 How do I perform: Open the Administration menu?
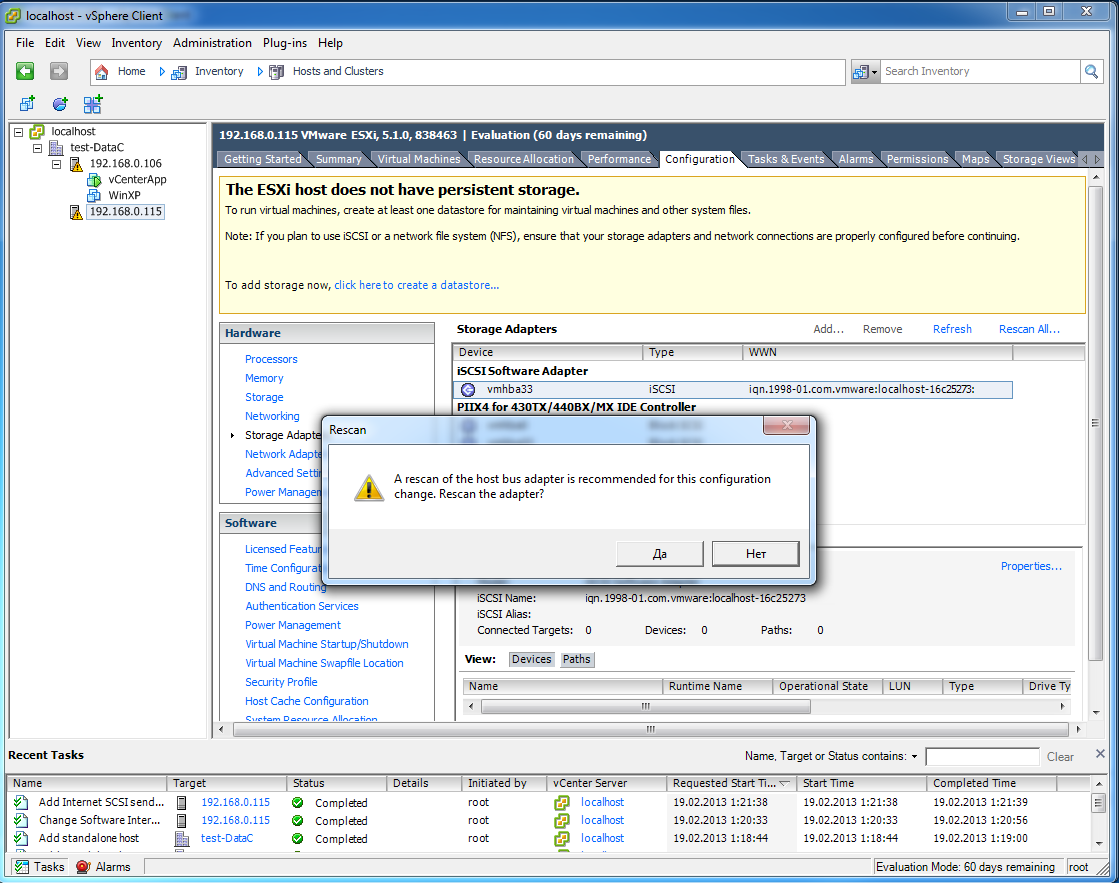tap(212, 43)
